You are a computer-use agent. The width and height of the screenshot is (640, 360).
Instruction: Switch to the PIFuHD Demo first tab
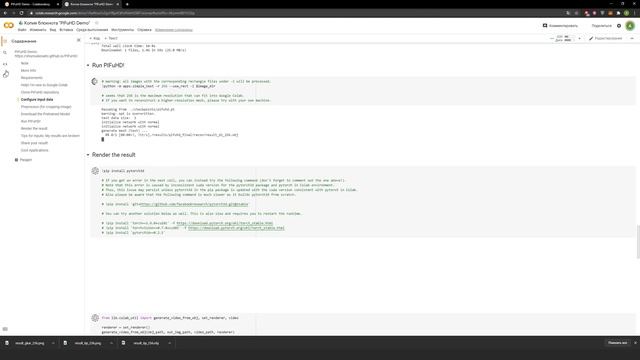(x=31, y=4)
